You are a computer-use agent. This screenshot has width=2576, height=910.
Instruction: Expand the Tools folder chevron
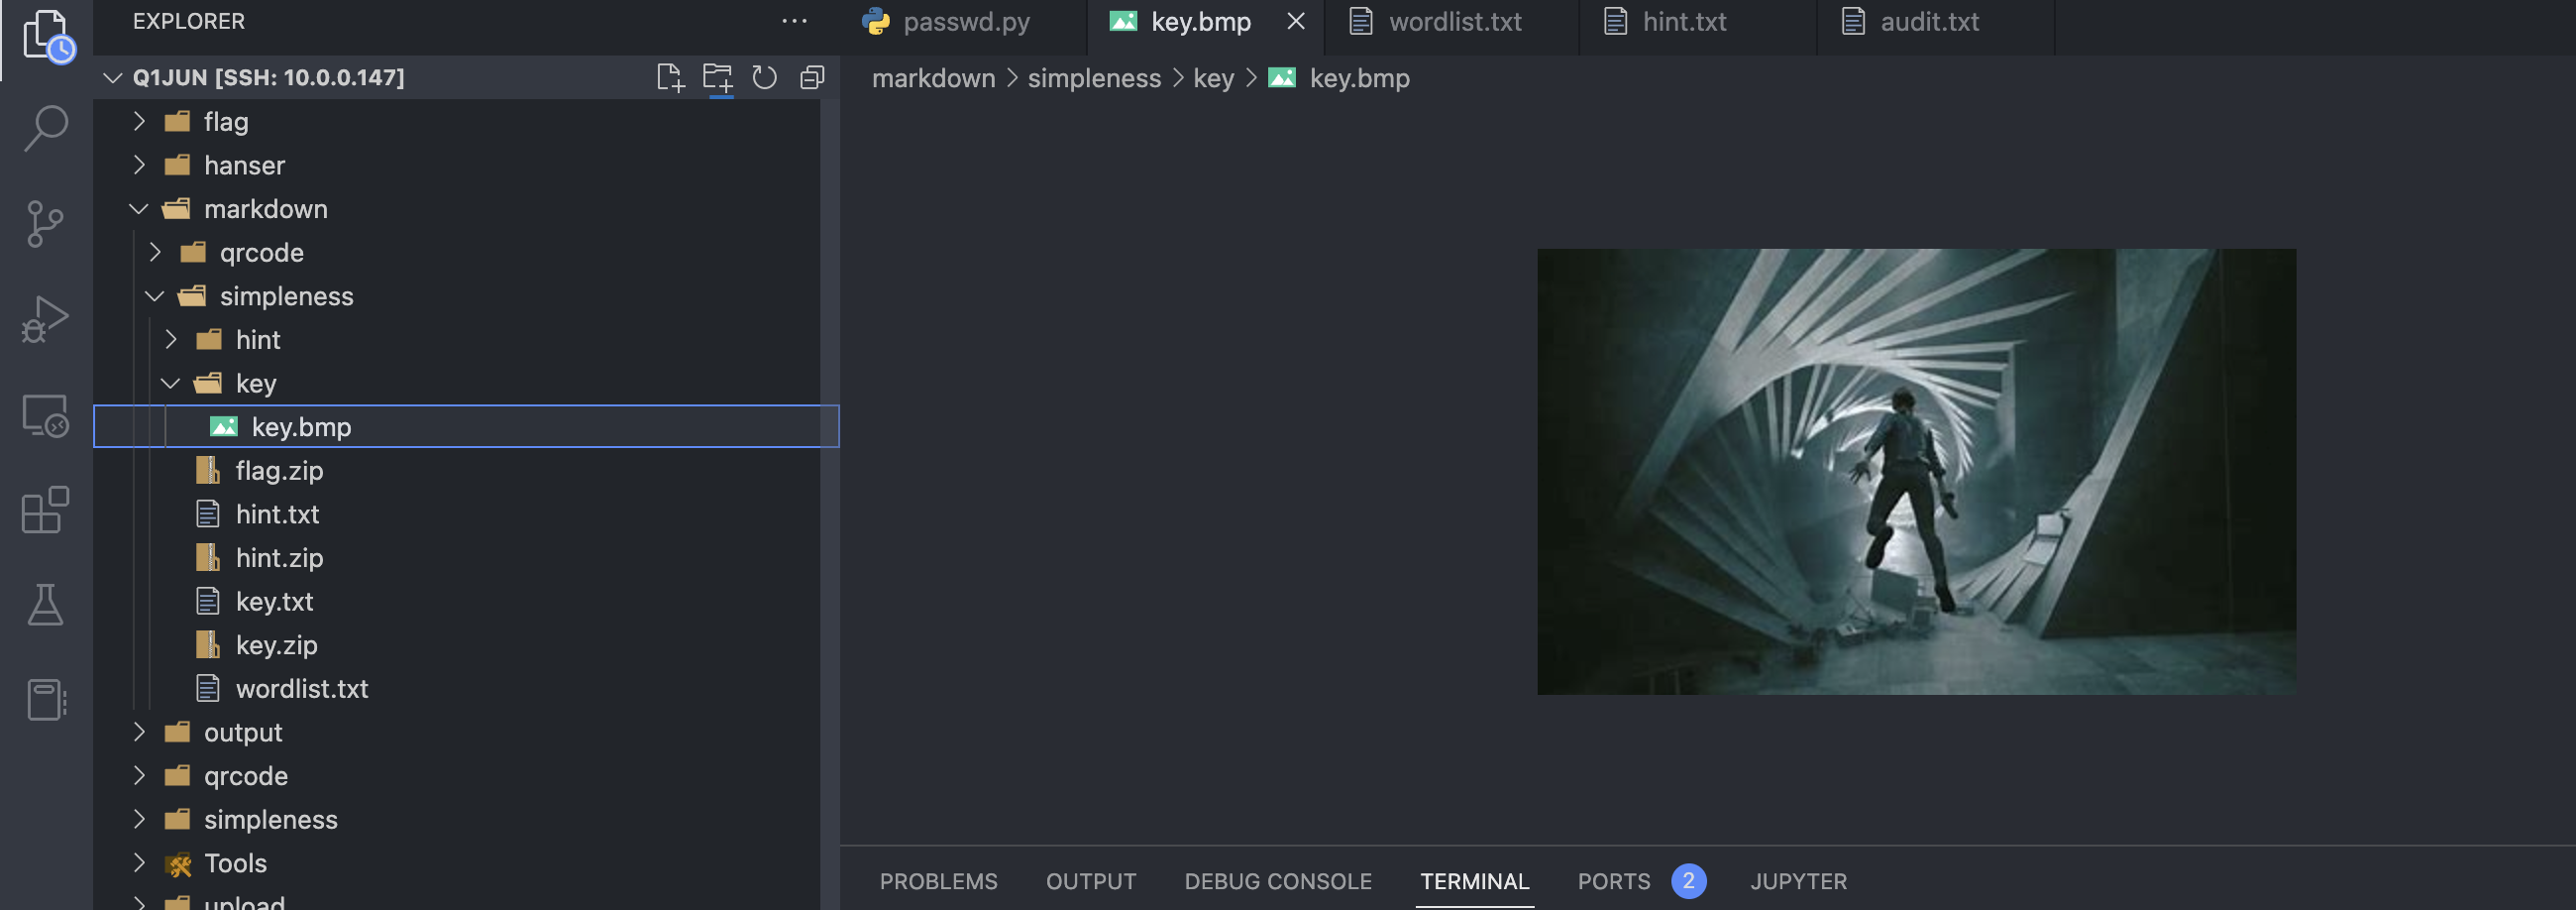[139, 863]
